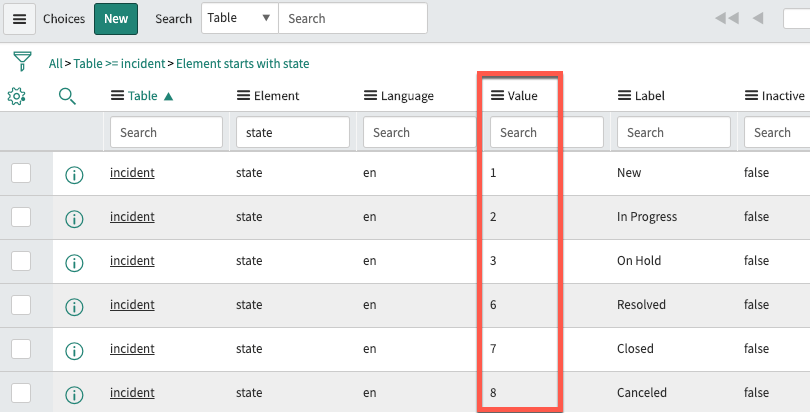This screenshot has height=413, width=810.
Task: Focus the top Search text field
Action: click(353, 18)
